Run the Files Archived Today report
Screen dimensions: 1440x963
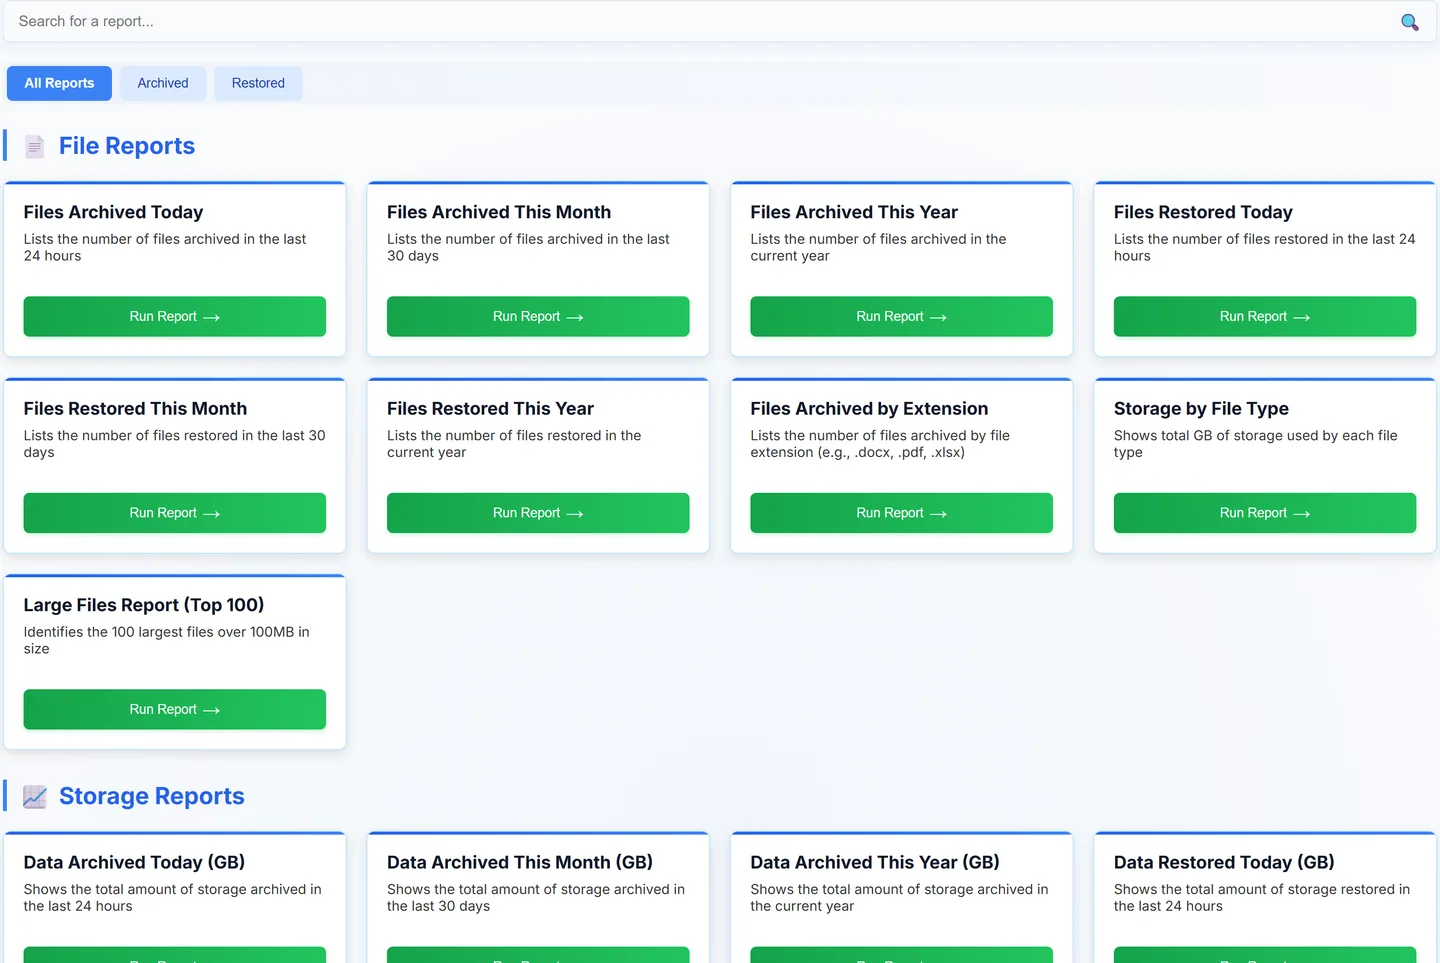click(x=175, y=316)
